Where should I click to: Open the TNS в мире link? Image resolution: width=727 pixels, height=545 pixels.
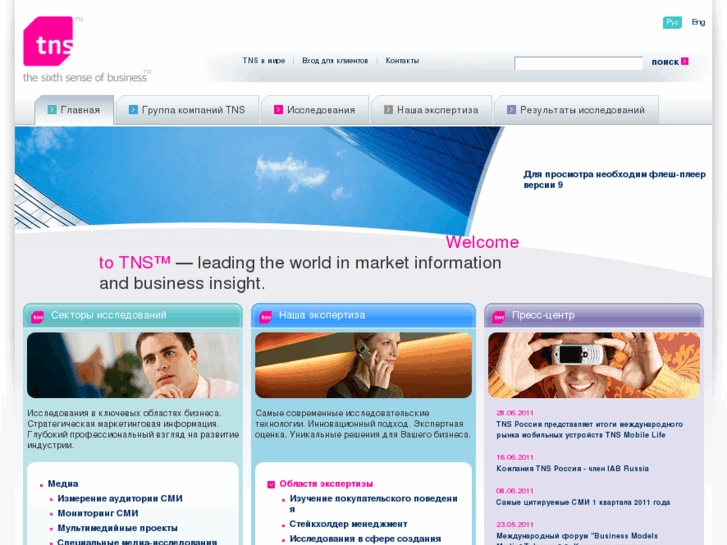[263, 61]
